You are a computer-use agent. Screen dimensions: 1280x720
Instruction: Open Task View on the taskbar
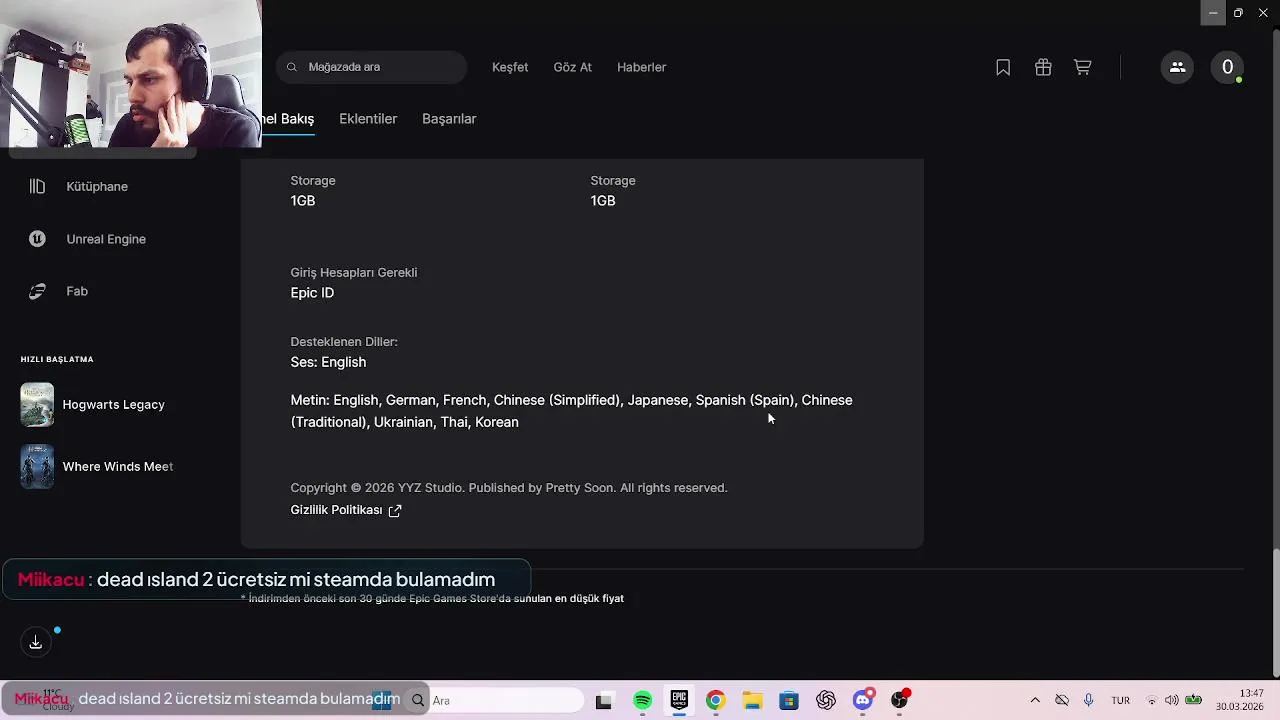[x=603, y=701]
